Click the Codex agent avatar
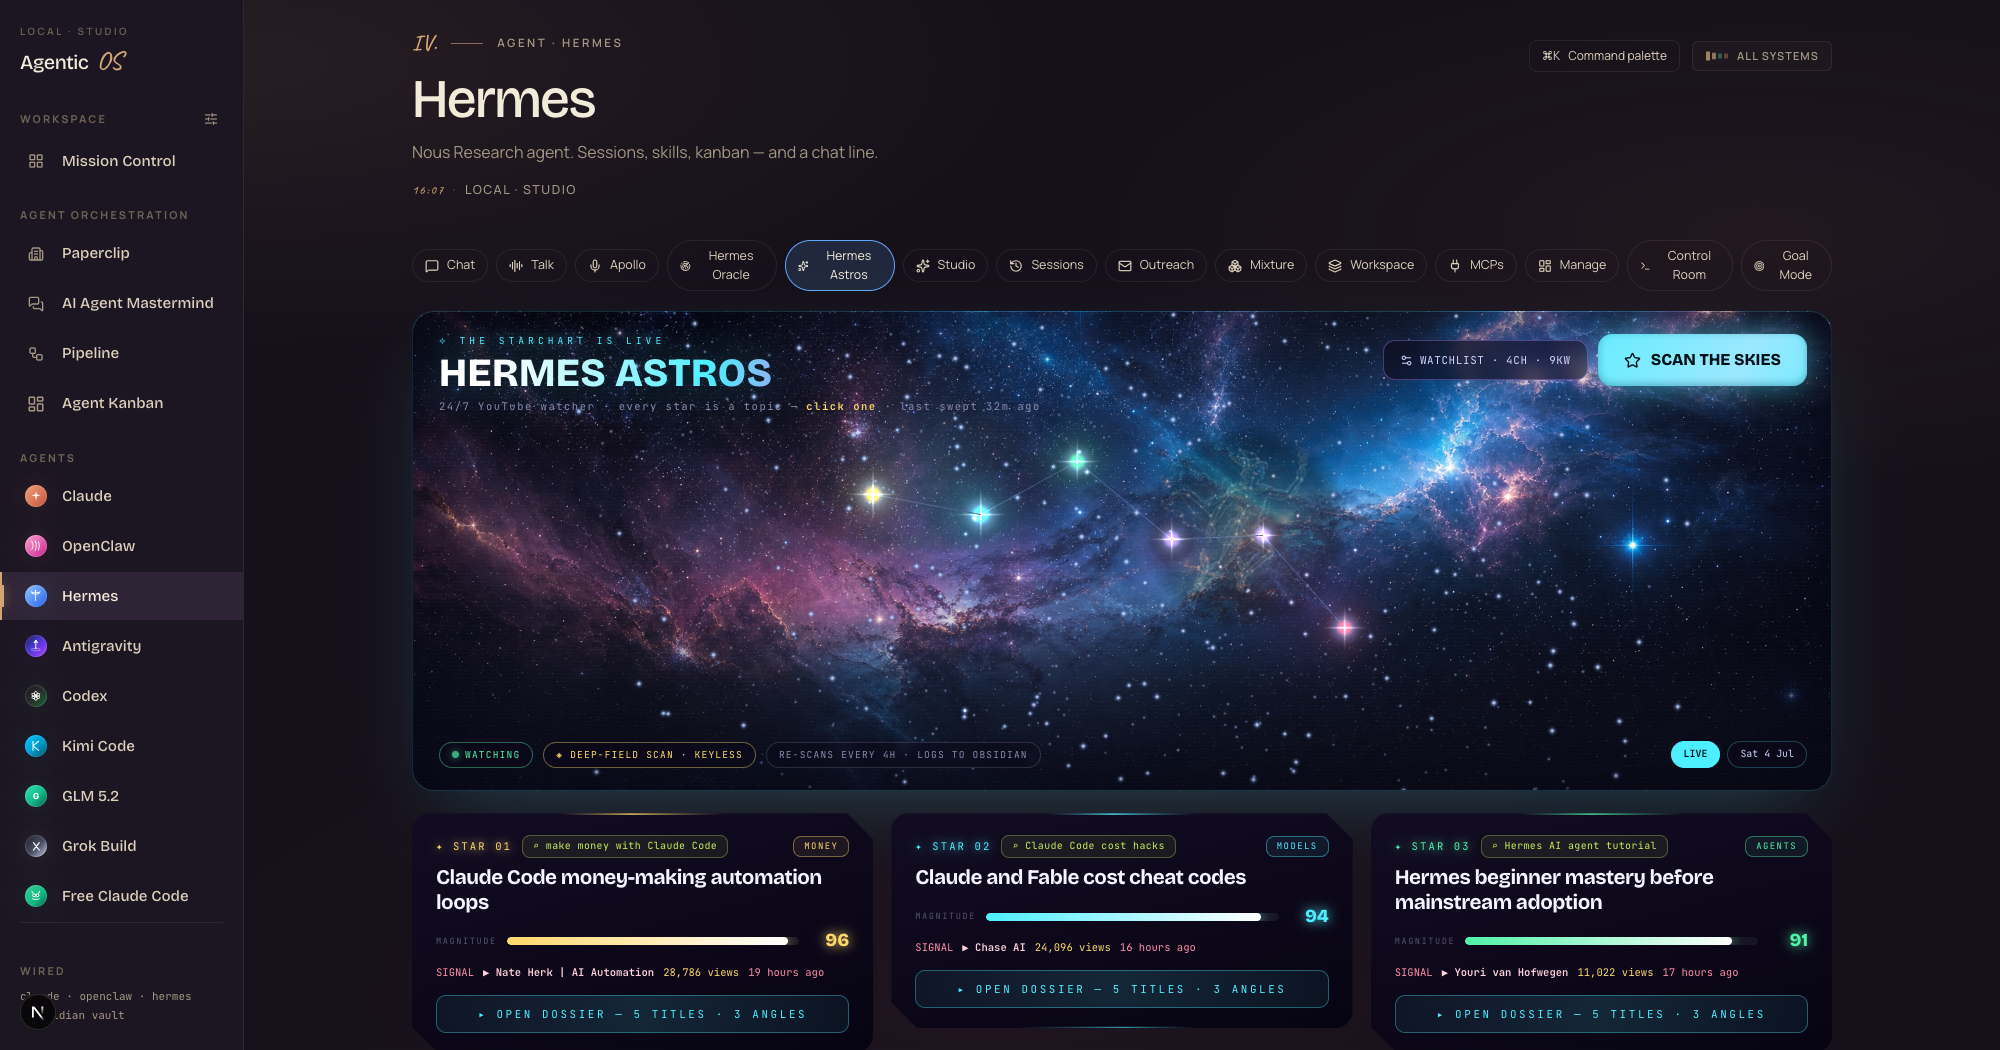The image size is (2000, 1050). 36,696
